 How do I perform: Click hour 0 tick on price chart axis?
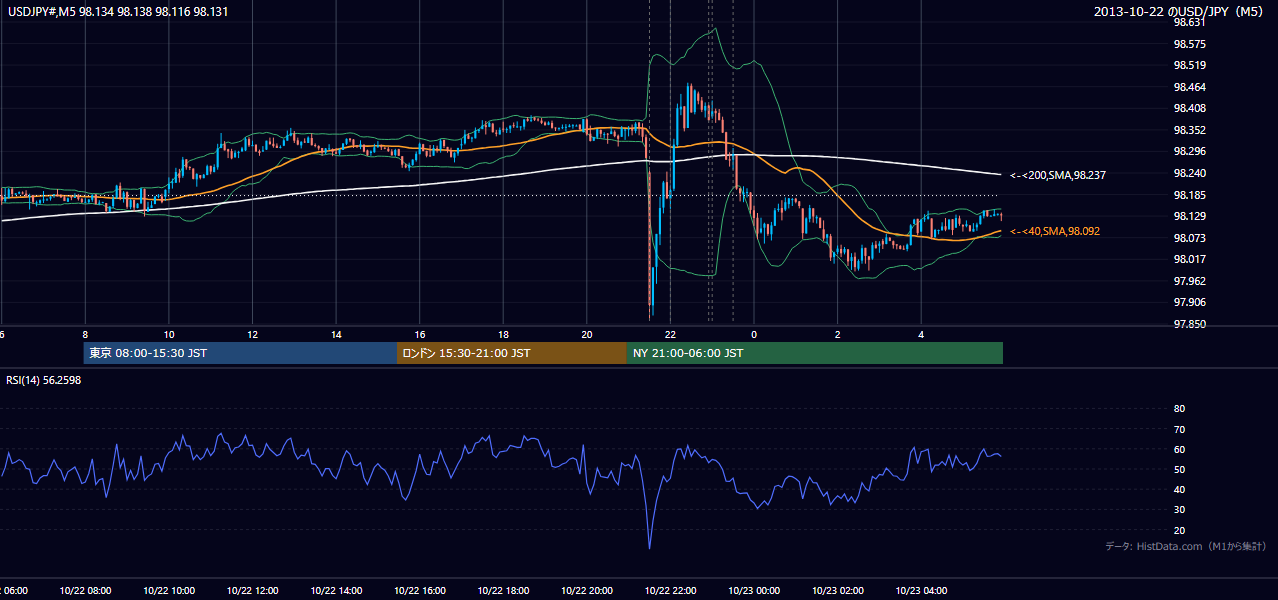tap(754, 334)
